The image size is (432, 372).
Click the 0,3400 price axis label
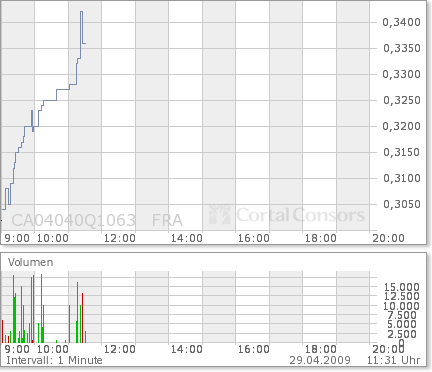coord(401,22)
